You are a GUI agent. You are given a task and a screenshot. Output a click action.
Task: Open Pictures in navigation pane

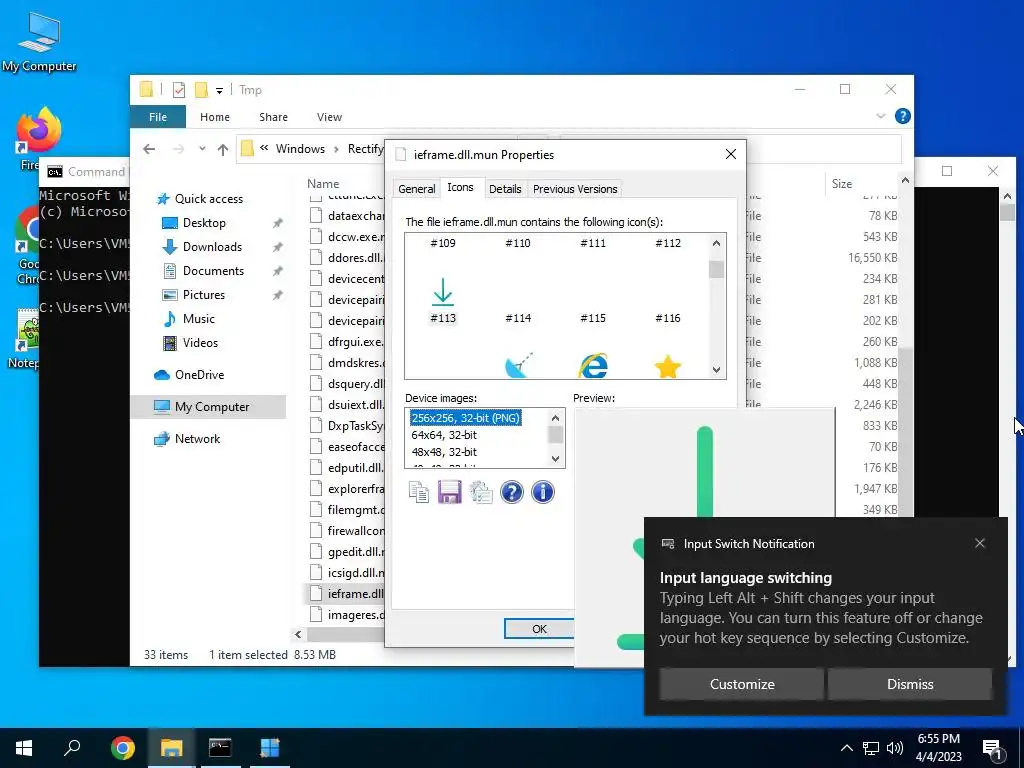click(204, 295)
